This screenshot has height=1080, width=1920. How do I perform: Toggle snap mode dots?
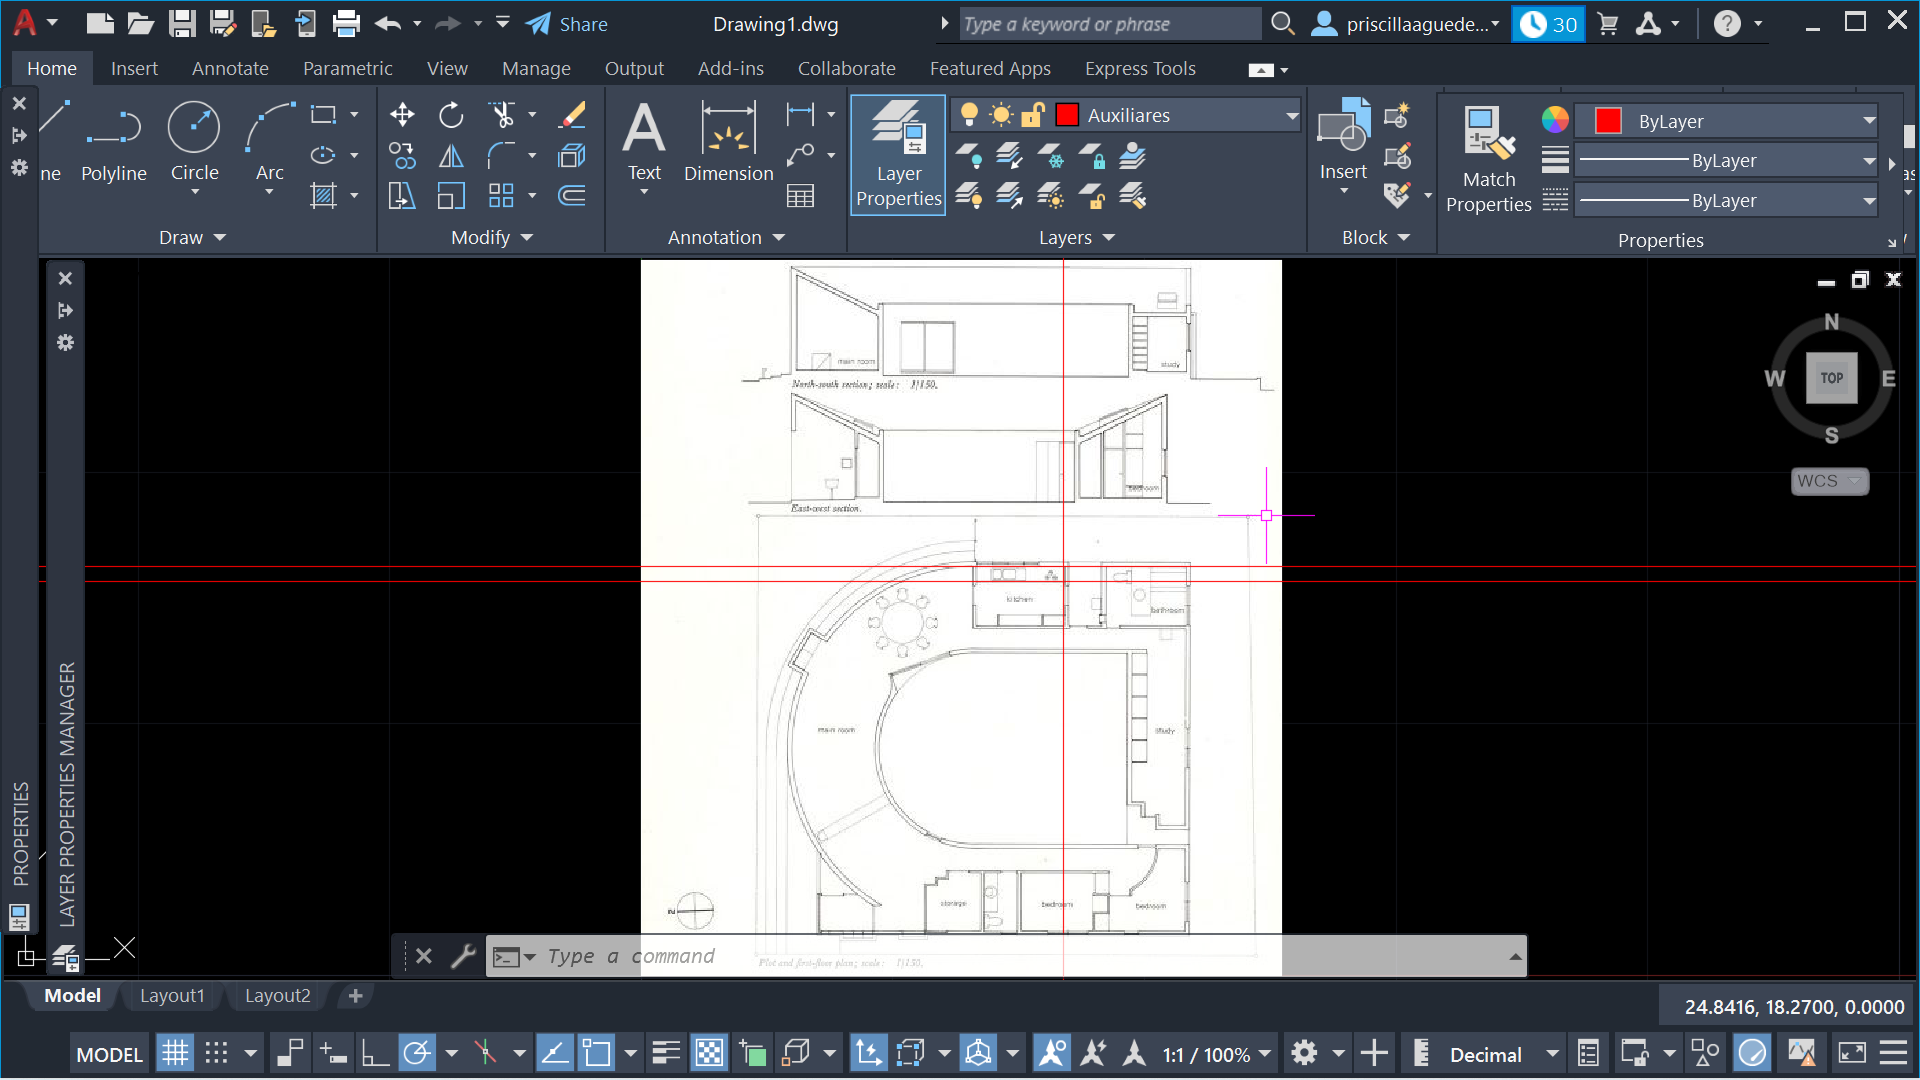pos(217,1053)
